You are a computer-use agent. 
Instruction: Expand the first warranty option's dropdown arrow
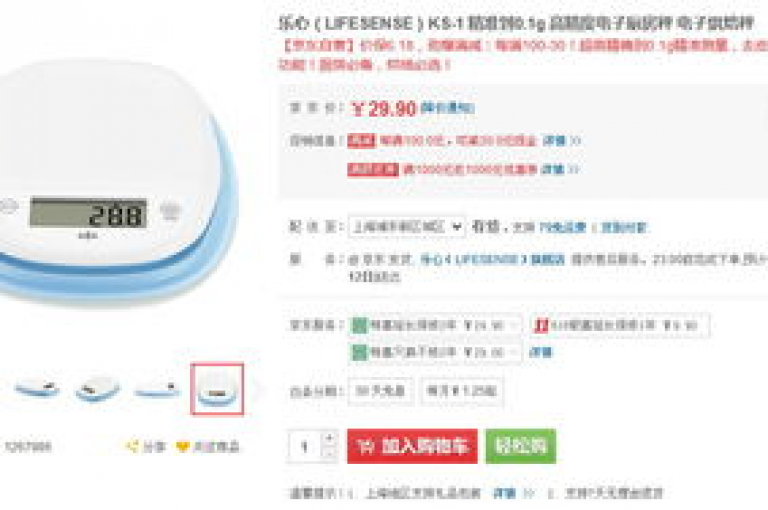(513, 325)
